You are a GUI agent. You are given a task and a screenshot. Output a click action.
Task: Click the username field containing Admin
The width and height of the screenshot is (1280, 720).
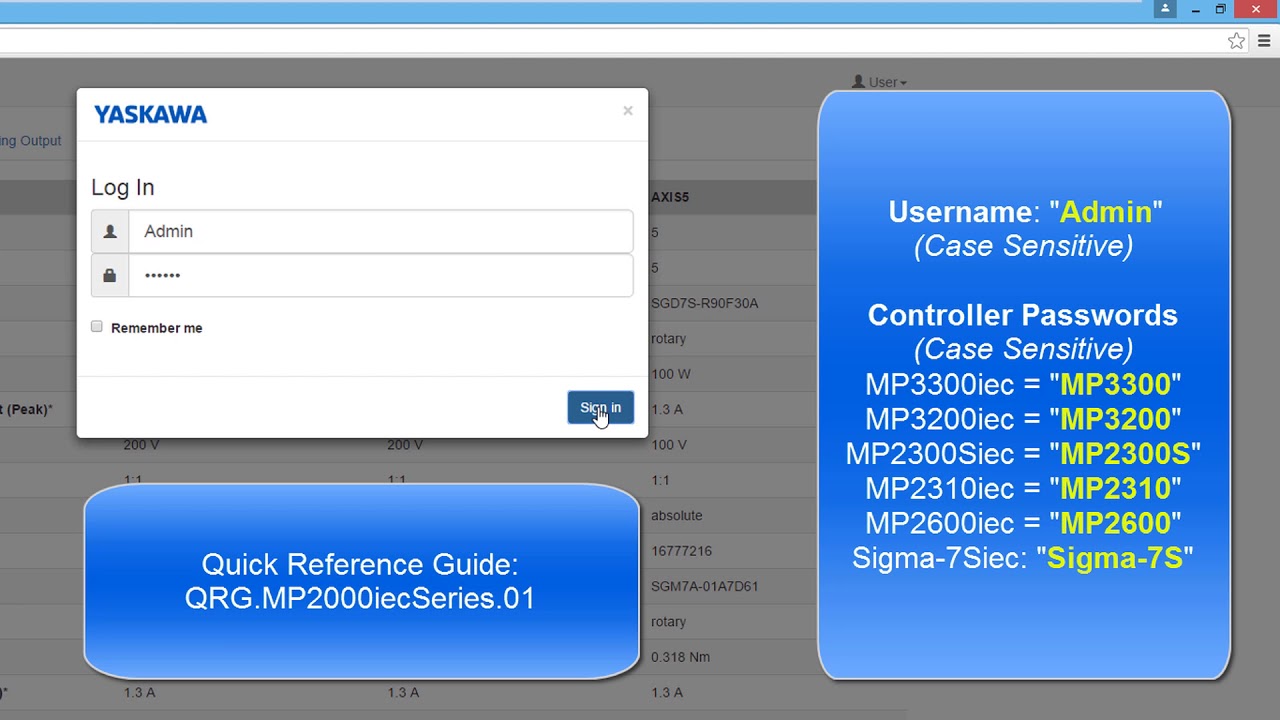381,231
